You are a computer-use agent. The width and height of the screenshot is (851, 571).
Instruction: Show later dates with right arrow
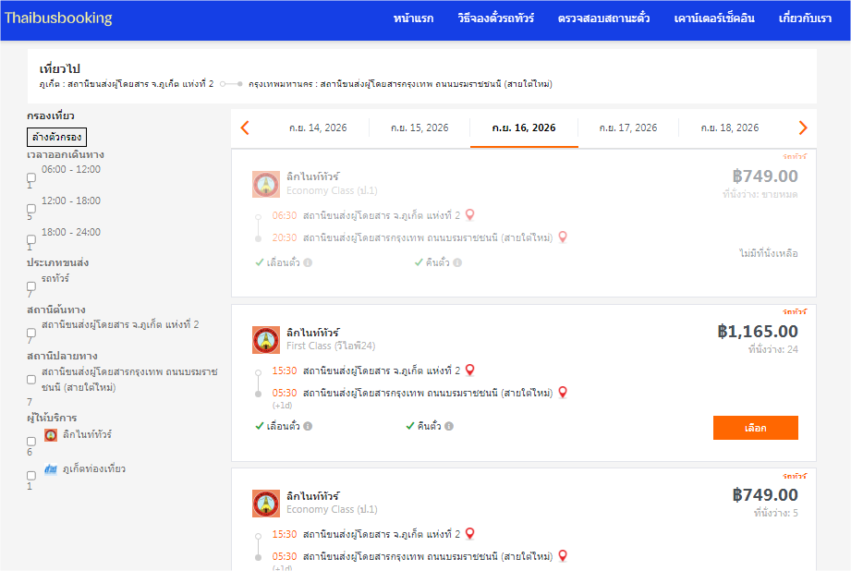[803, 128]
